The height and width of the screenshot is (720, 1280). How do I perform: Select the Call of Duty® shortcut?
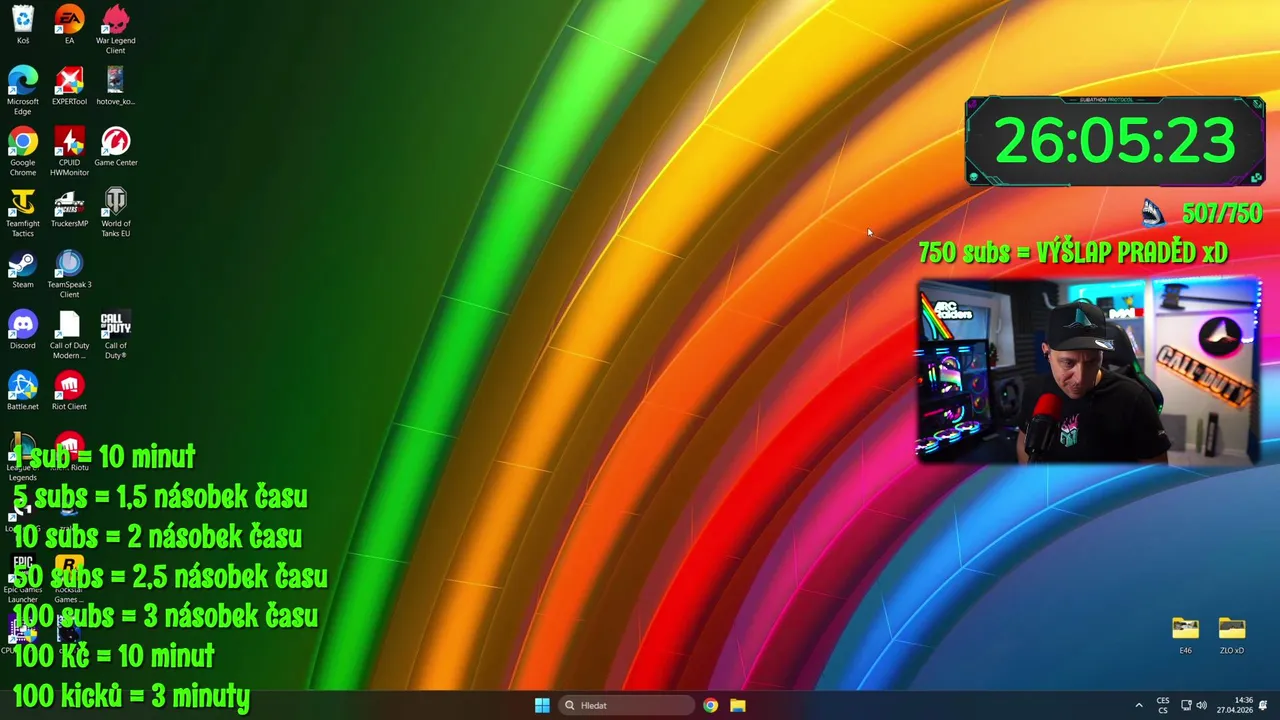[x=116, y=335]
